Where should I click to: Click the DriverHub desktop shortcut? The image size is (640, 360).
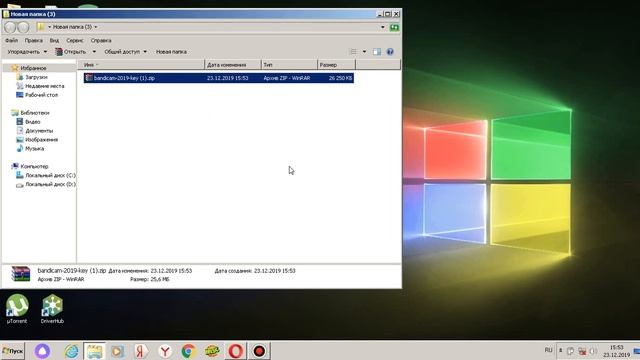[x=52, y=309]
